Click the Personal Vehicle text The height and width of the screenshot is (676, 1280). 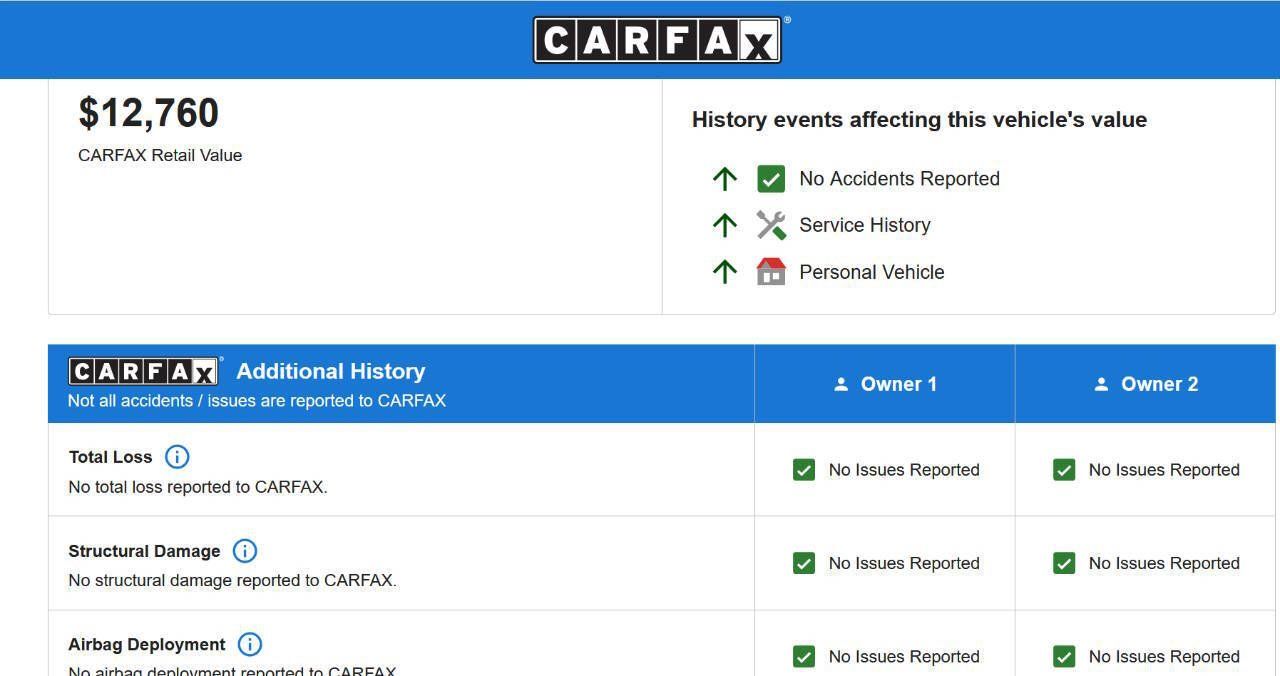tap(872, 272)
